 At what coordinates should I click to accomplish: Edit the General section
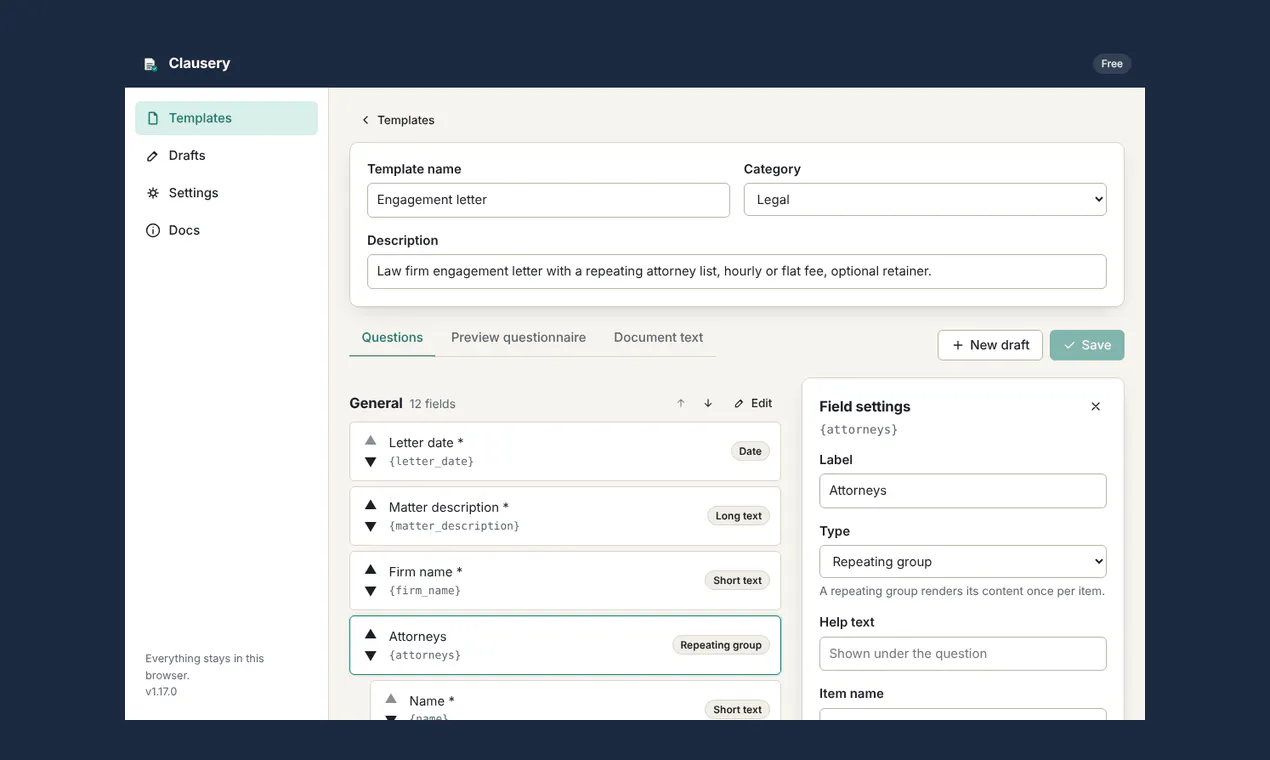pos(753,403)
